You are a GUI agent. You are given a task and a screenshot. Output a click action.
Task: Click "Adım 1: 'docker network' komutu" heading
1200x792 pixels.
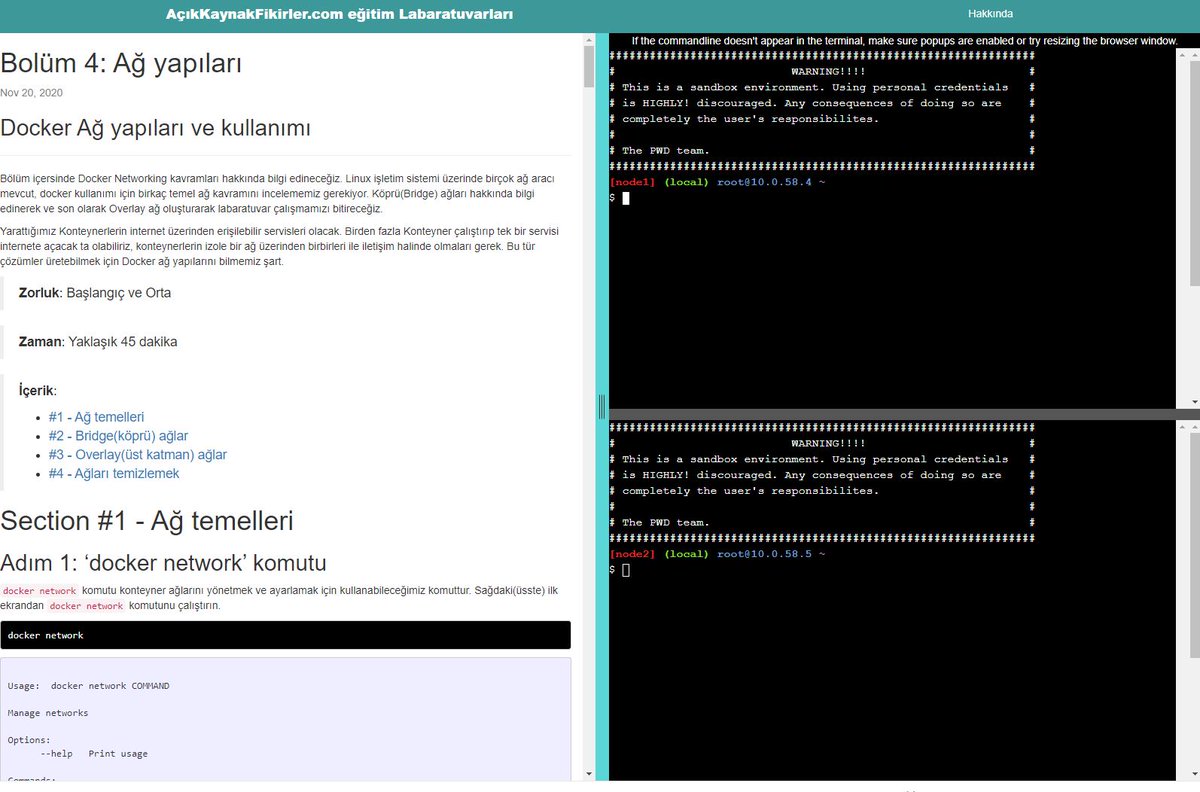(163, 562)
